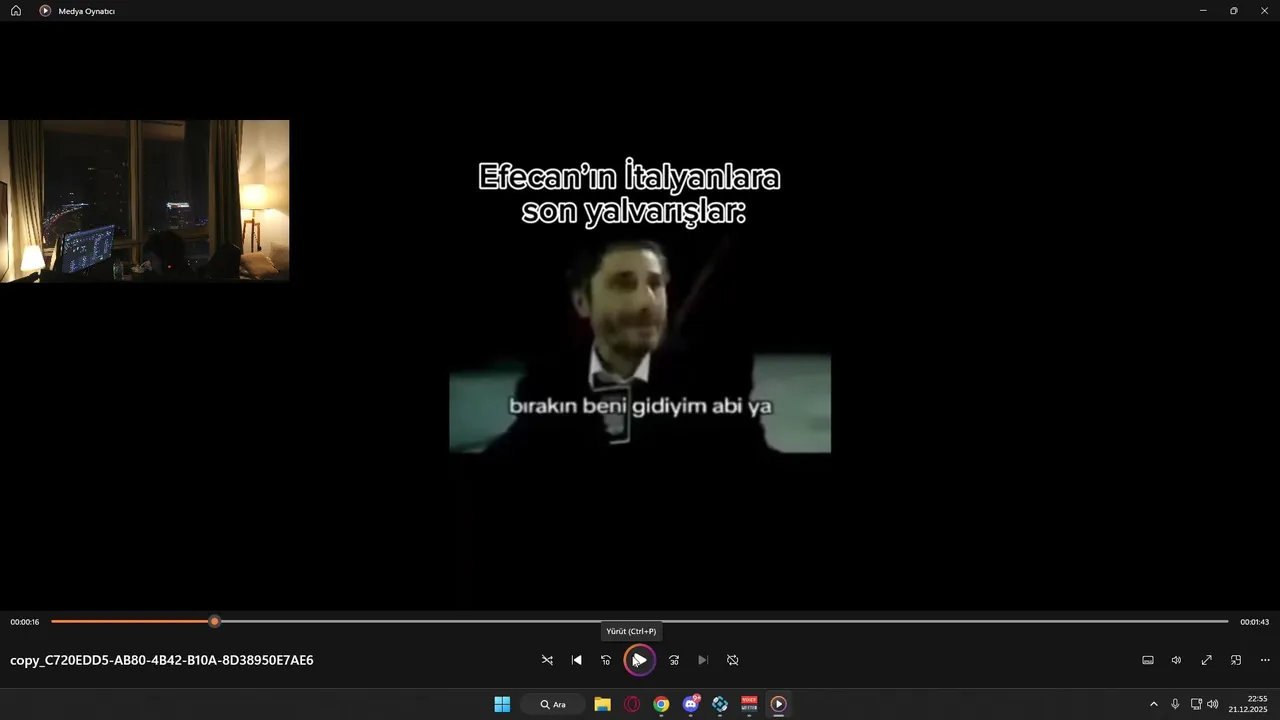Click the microphone tray icon

(1175, 704)
